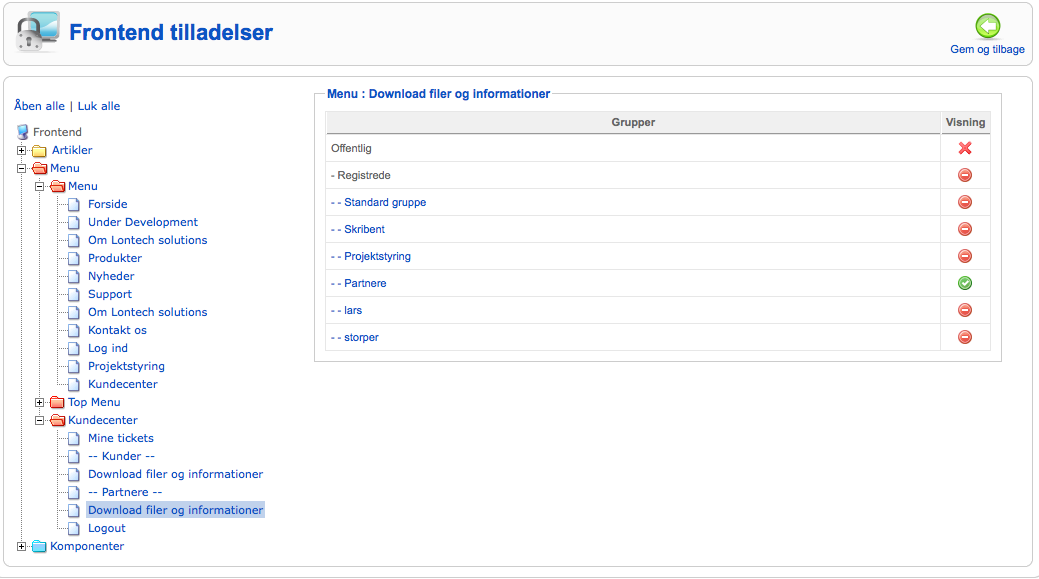Screen dimensions: 1039x579
Task: Click the red Top Menu folder icon
Action: 57,403
